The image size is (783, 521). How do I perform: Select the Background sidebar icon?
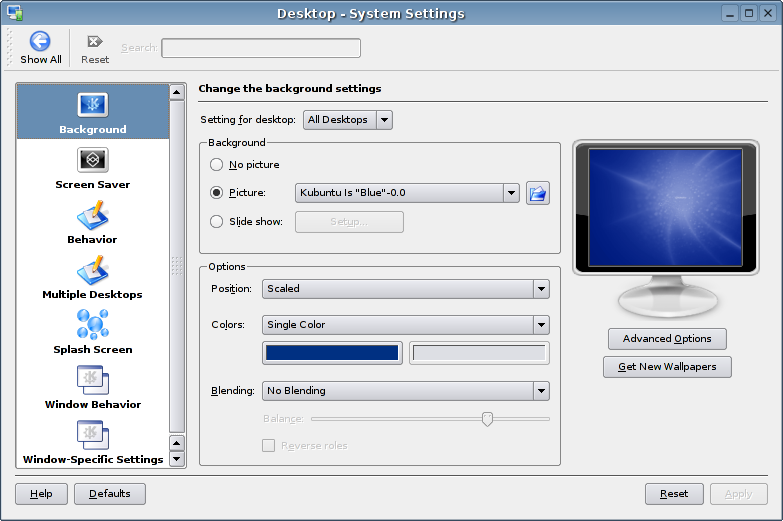(x=93, y=105)
